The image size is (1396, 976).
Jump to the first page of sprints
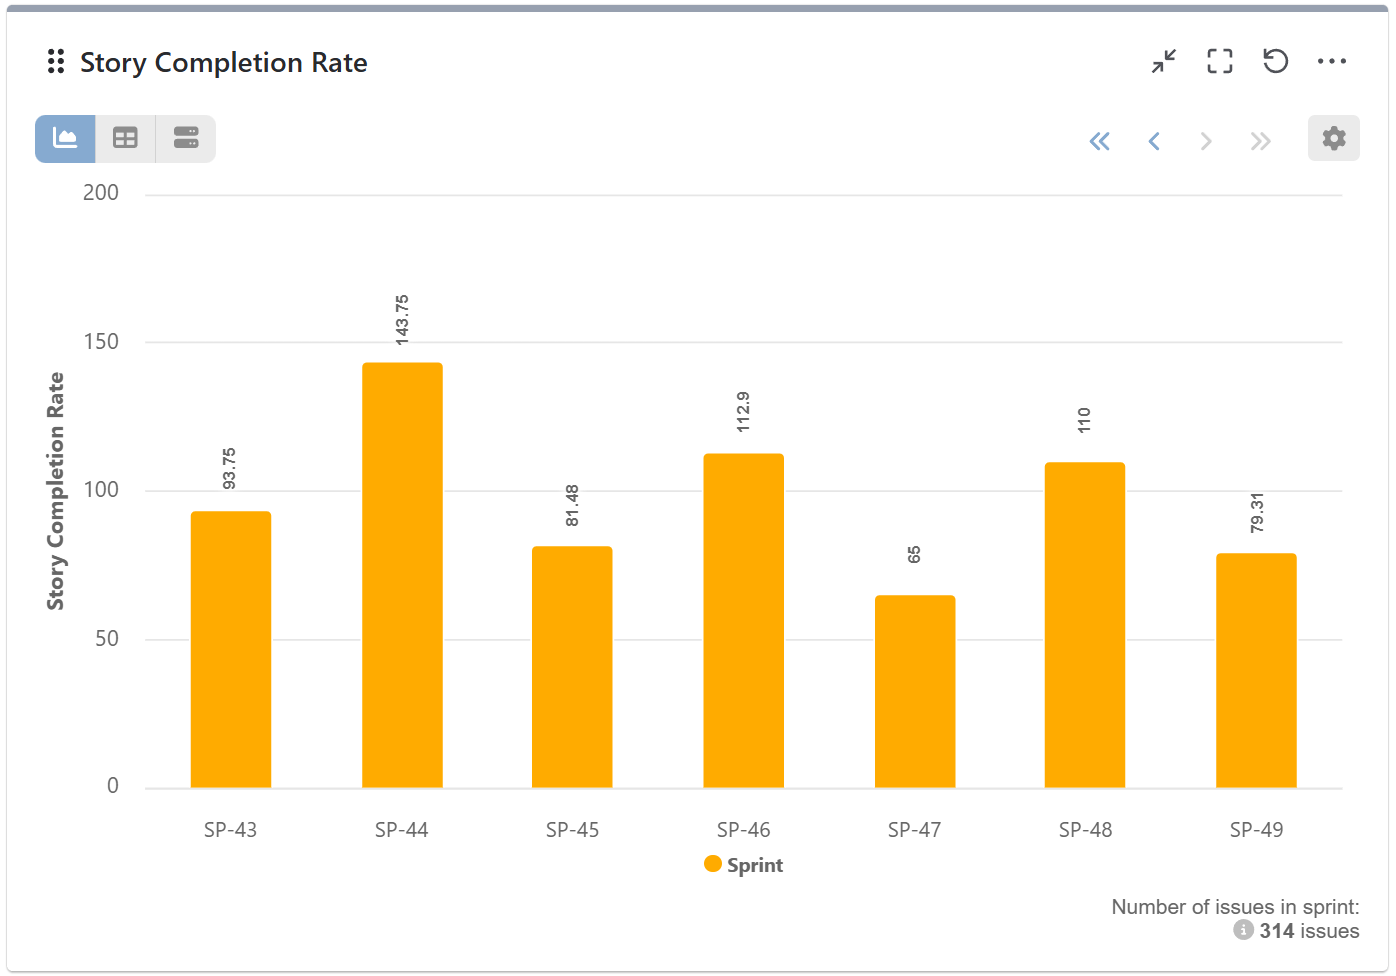coord(1099,141)
